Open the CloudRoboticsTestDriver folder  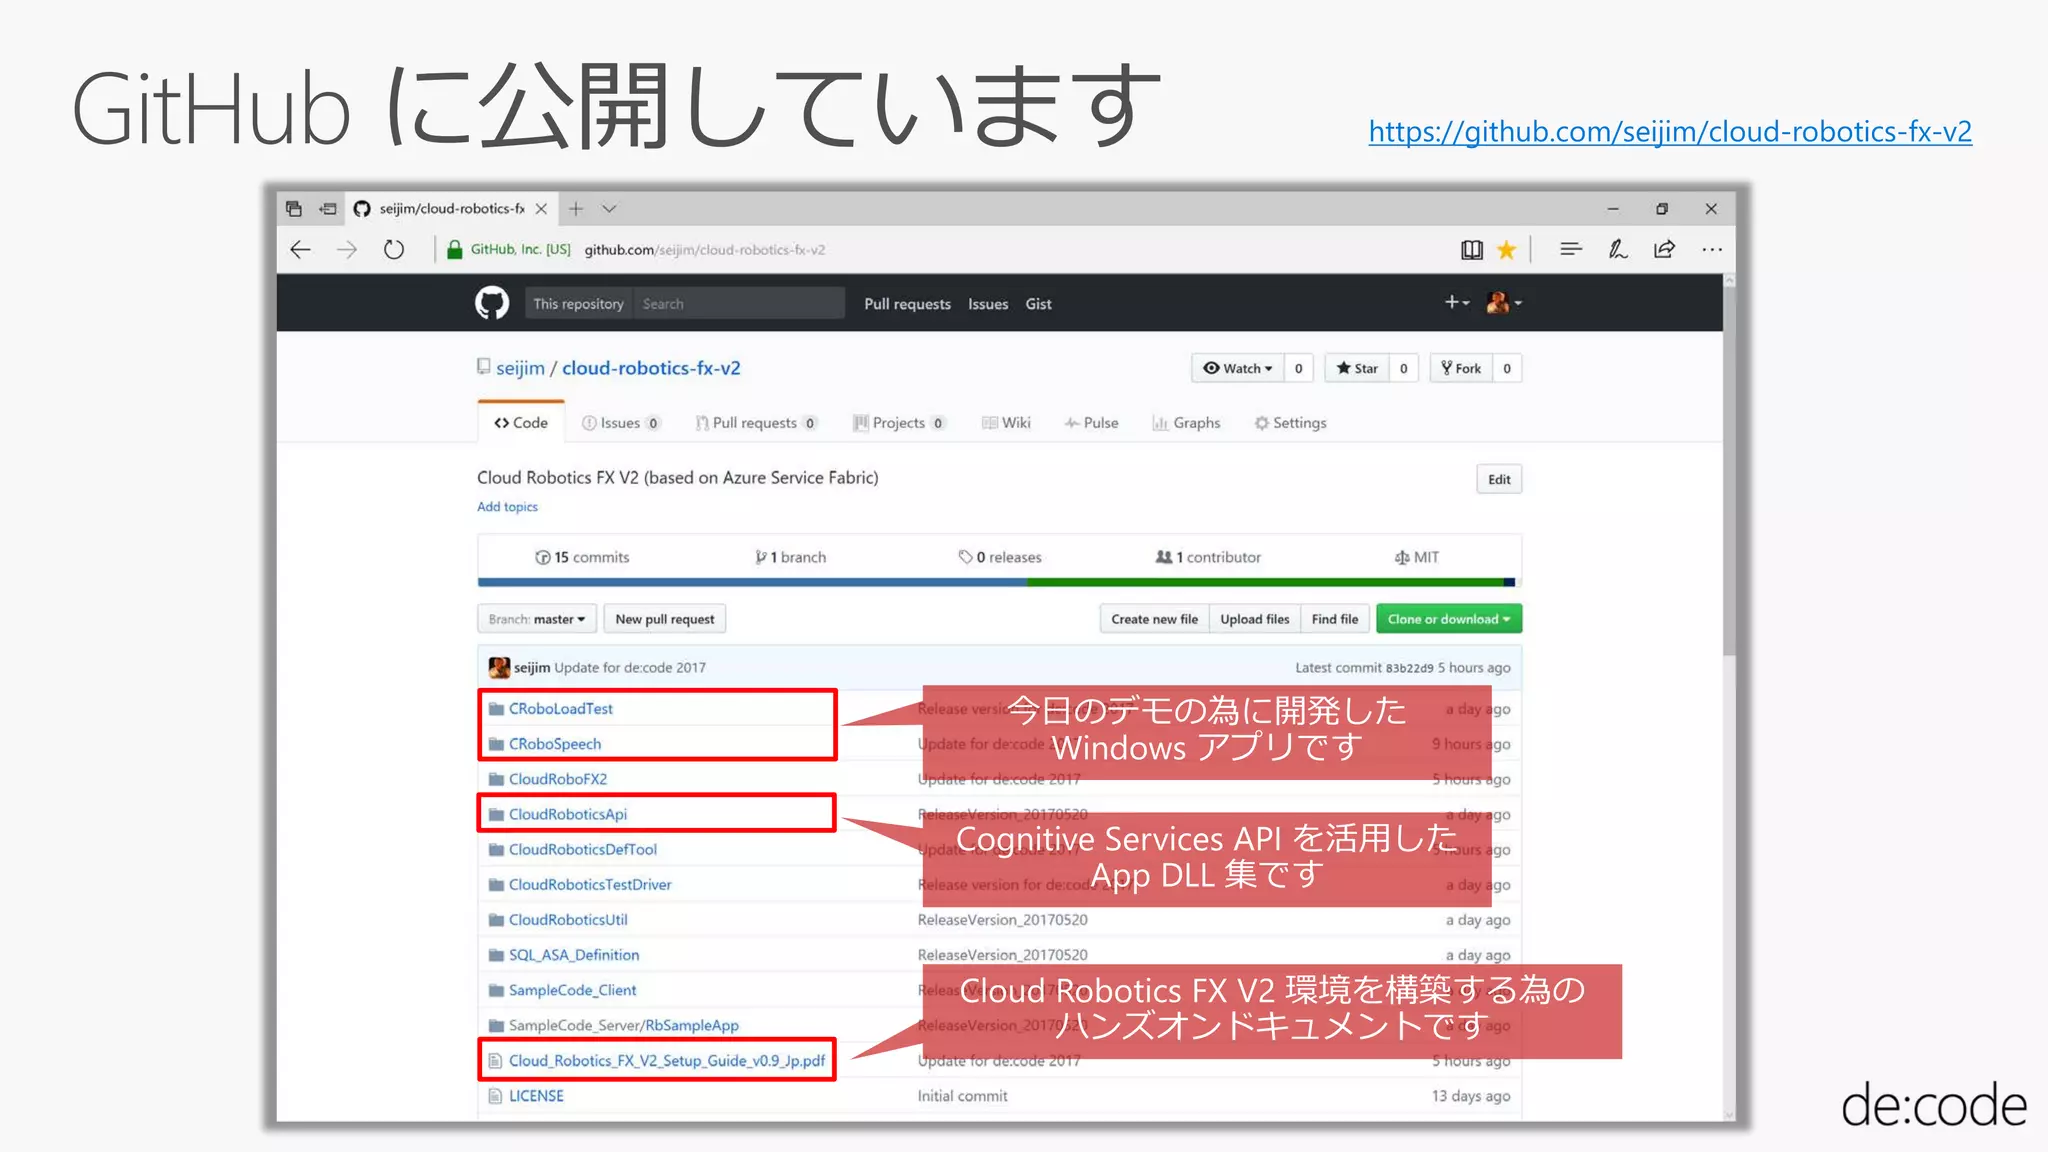(x=590, y=885)
